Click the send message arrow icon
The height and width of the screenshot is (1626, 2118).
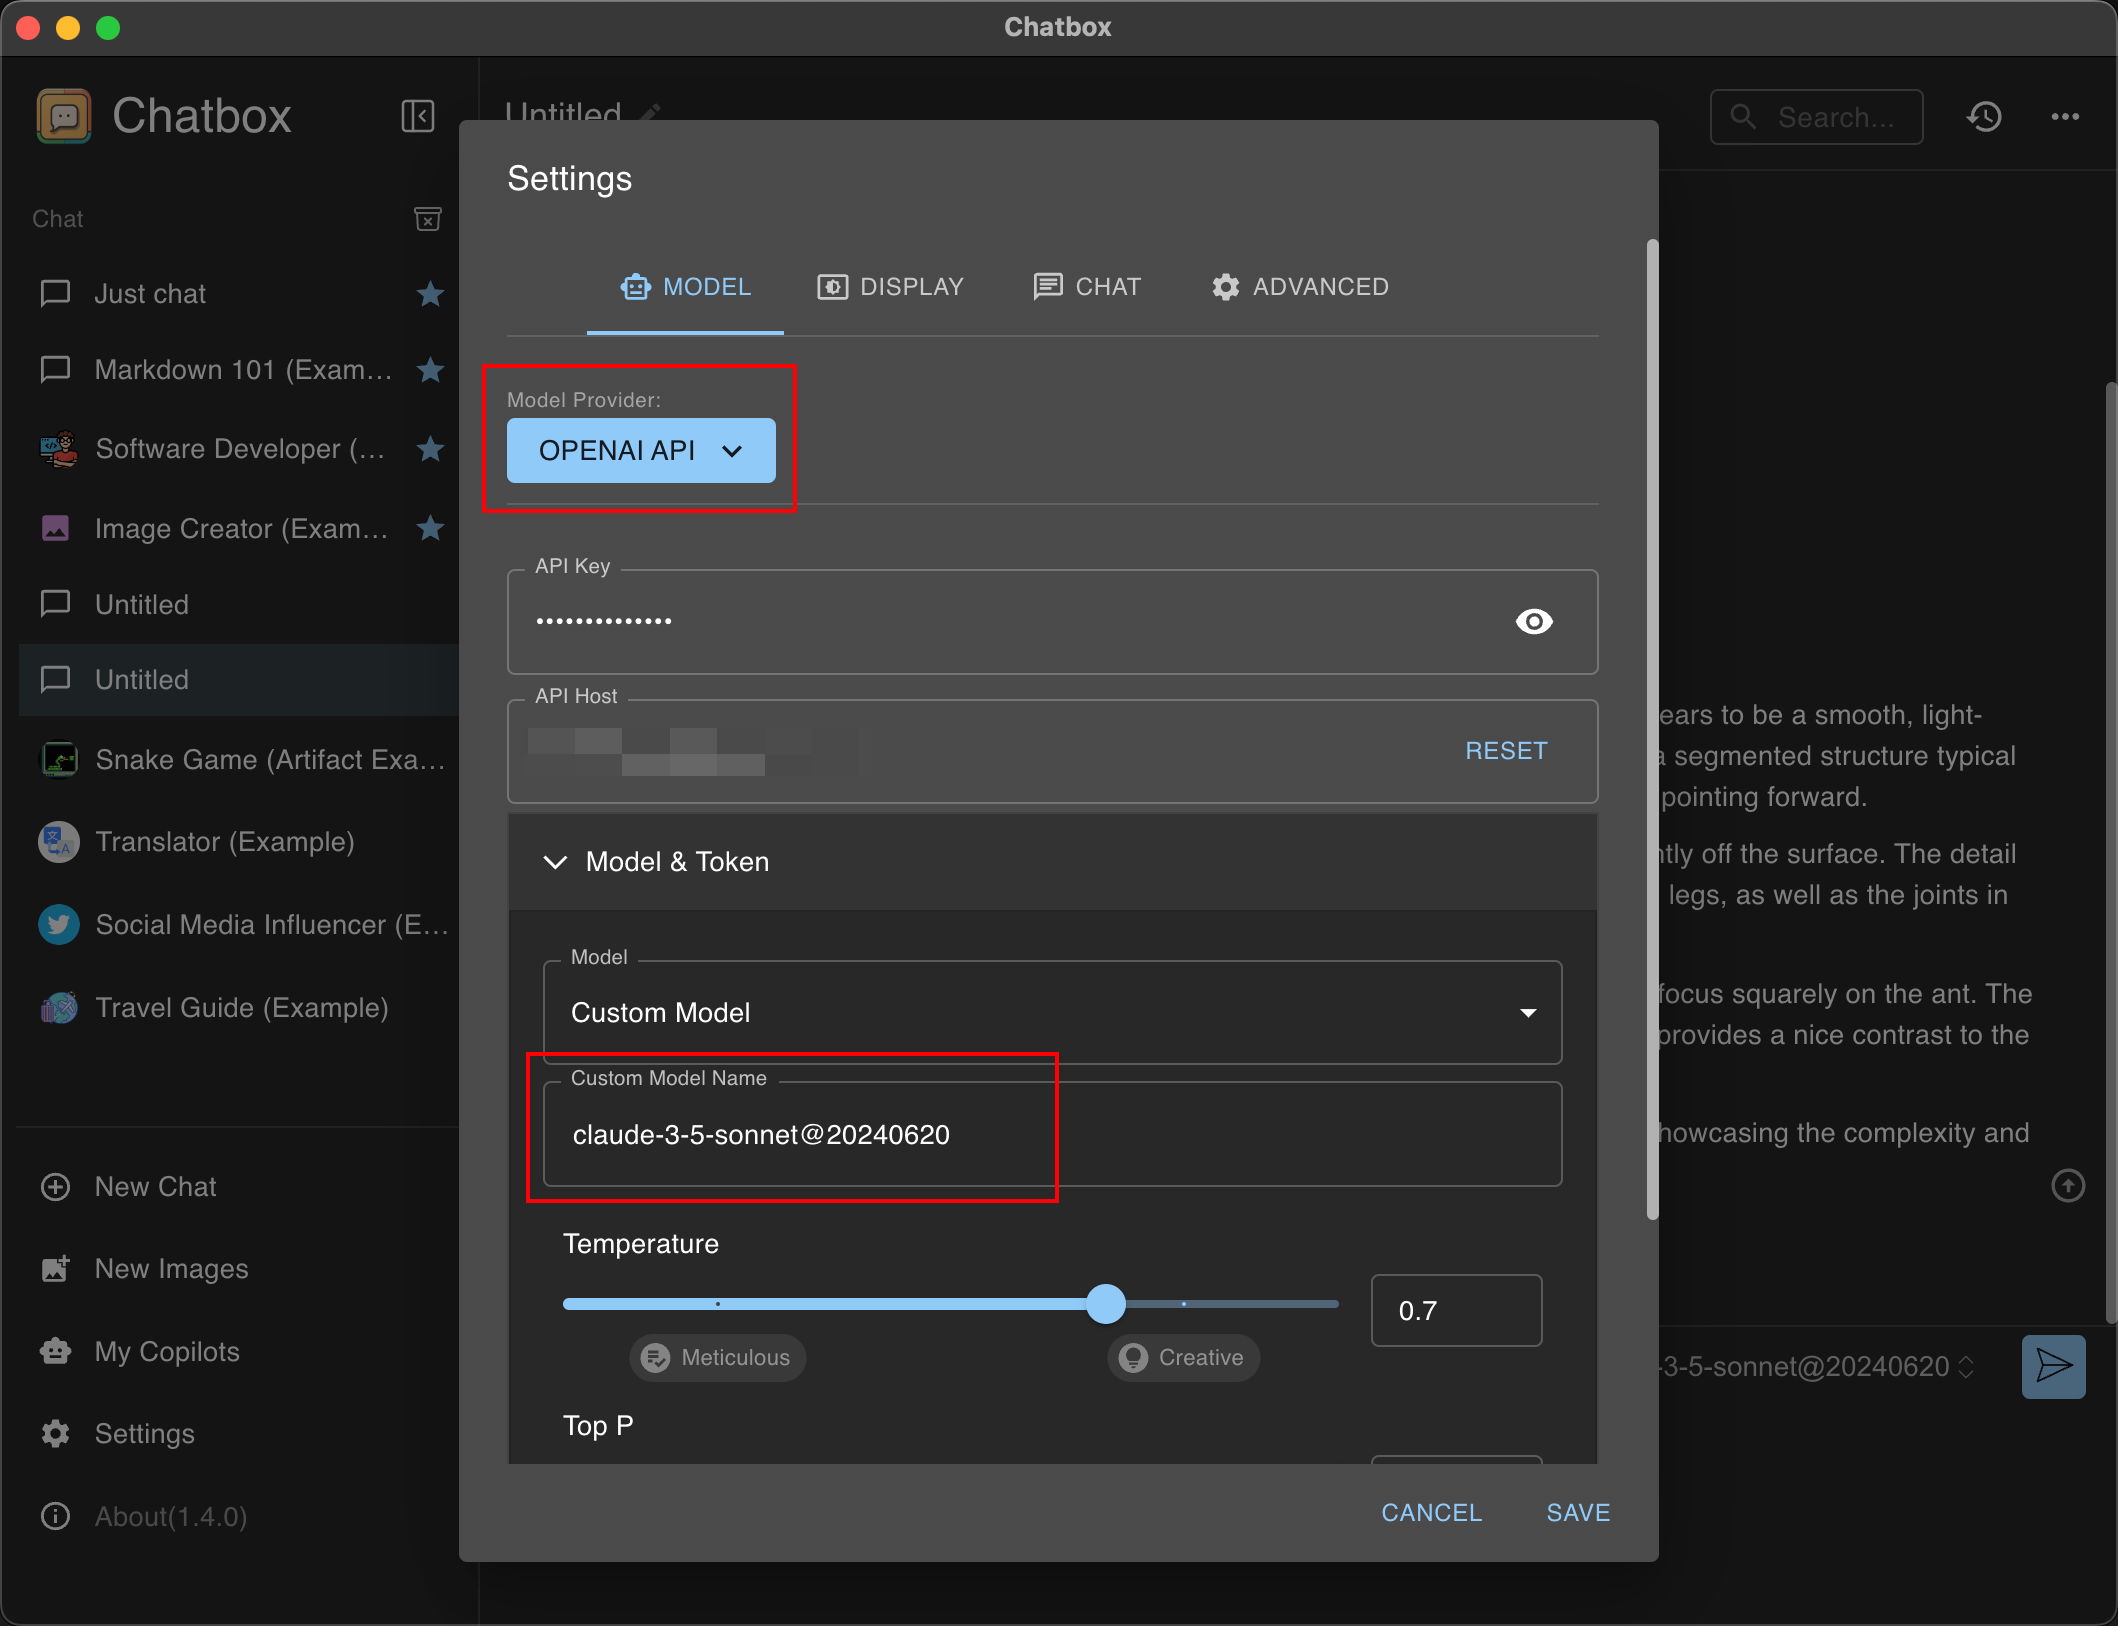pos(2053,1366)
